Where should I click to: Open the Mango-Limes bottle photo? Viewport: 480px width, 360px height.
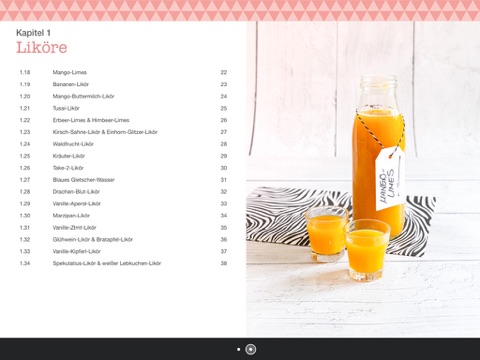(363, 179)
